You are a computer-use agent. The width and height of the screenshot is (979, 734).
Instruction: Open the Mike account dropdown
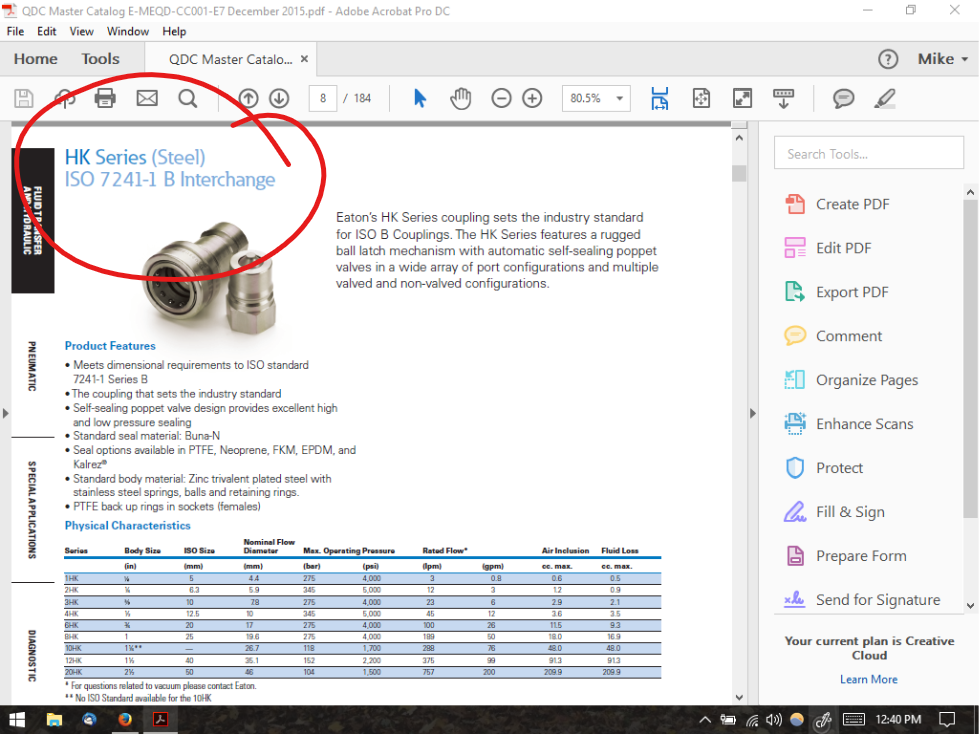point(943,59)
